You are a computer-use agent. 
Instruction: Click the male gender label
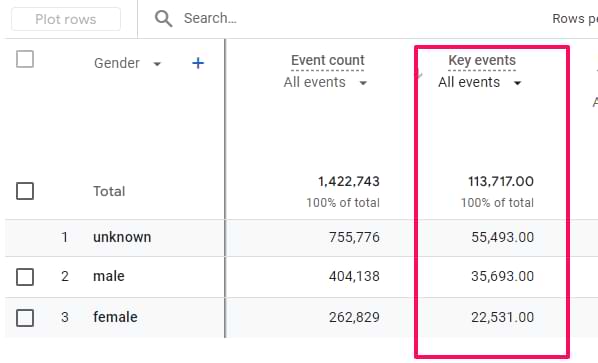pyautogui.click(x=109, y=276)
